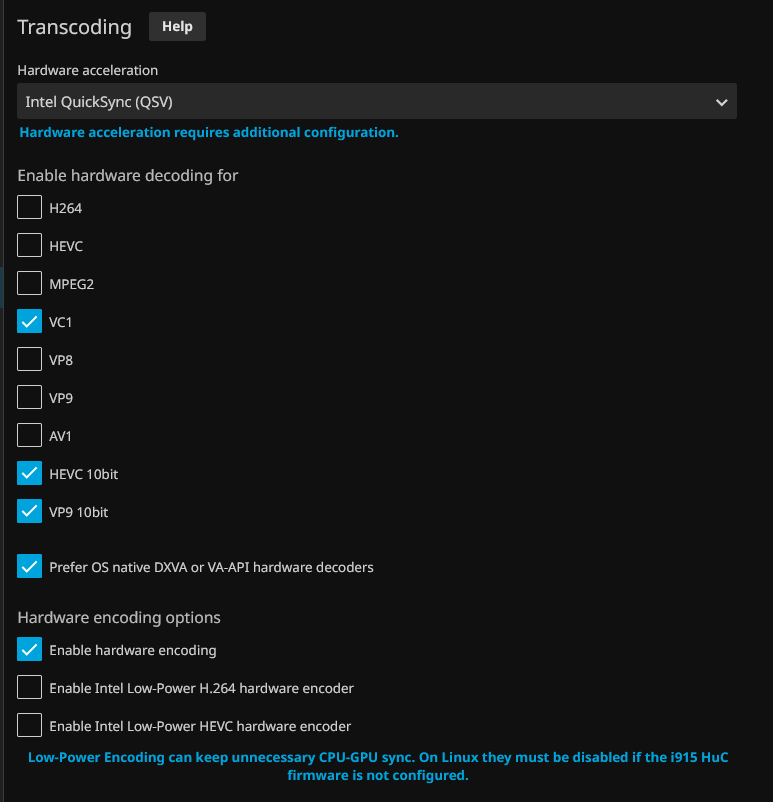Image resolution: width=773 pixels, height=802 pixels.
Task: Click the 'Enable hardware encoding' label text
Action: pyautogui.click(x=133, y=650)
